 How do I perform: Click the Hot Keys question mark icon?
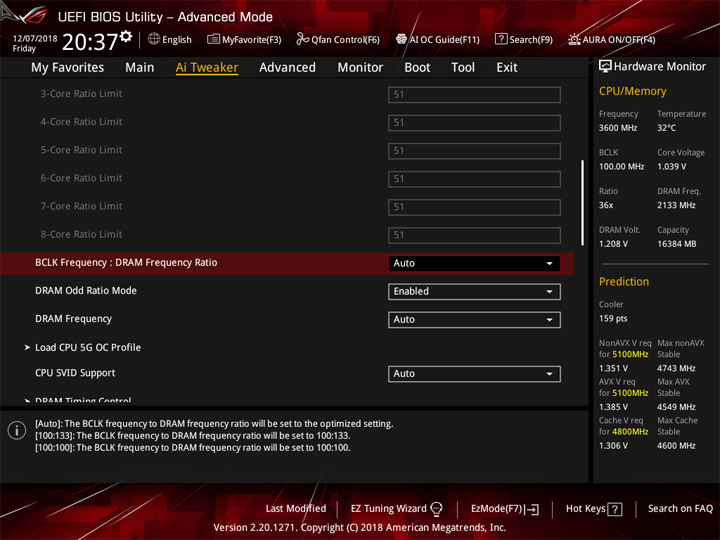tap(614, 509)
